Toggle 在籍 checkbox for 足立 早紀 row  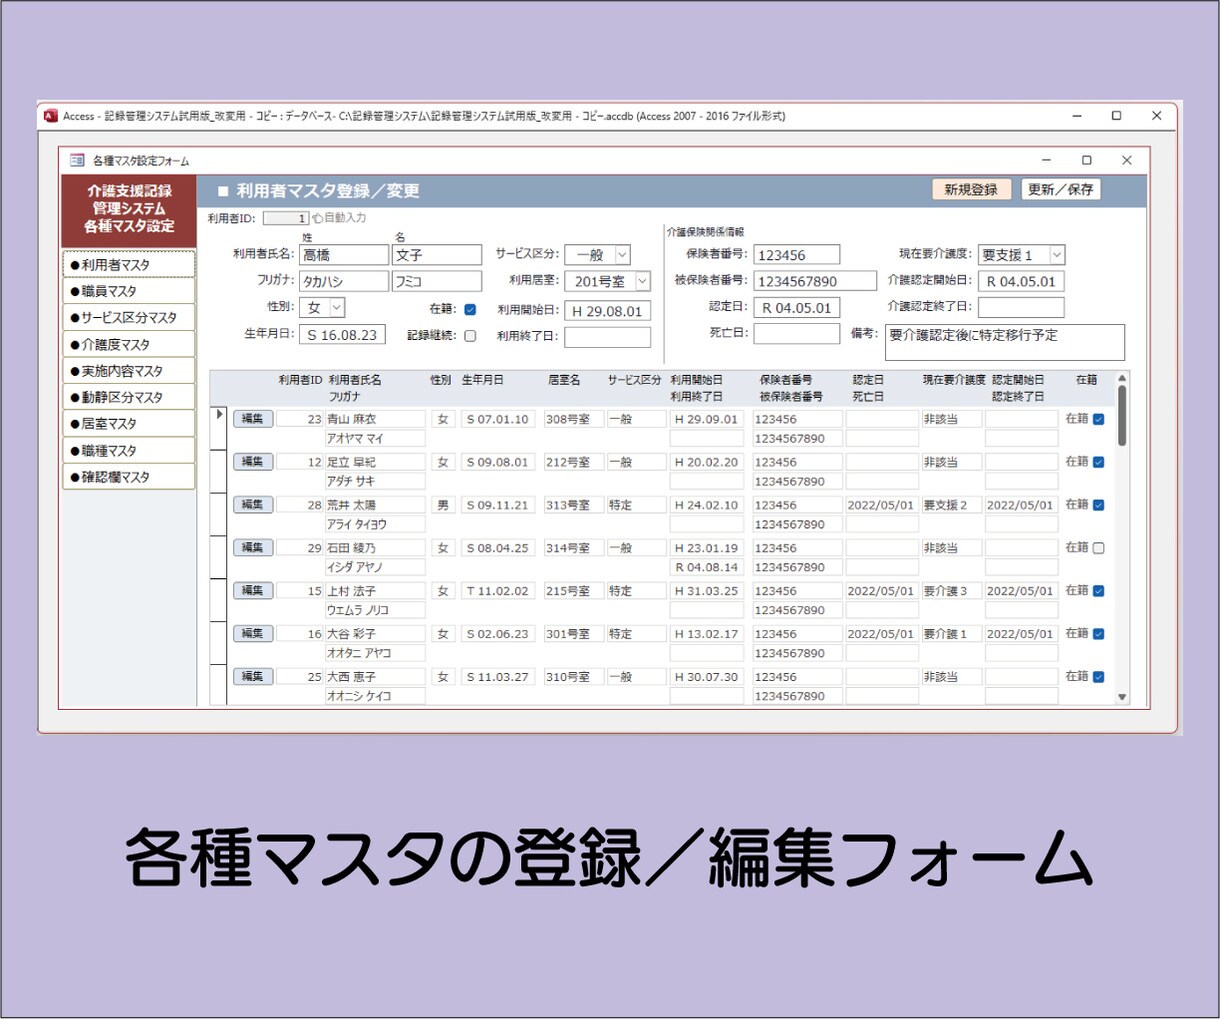1099,462
